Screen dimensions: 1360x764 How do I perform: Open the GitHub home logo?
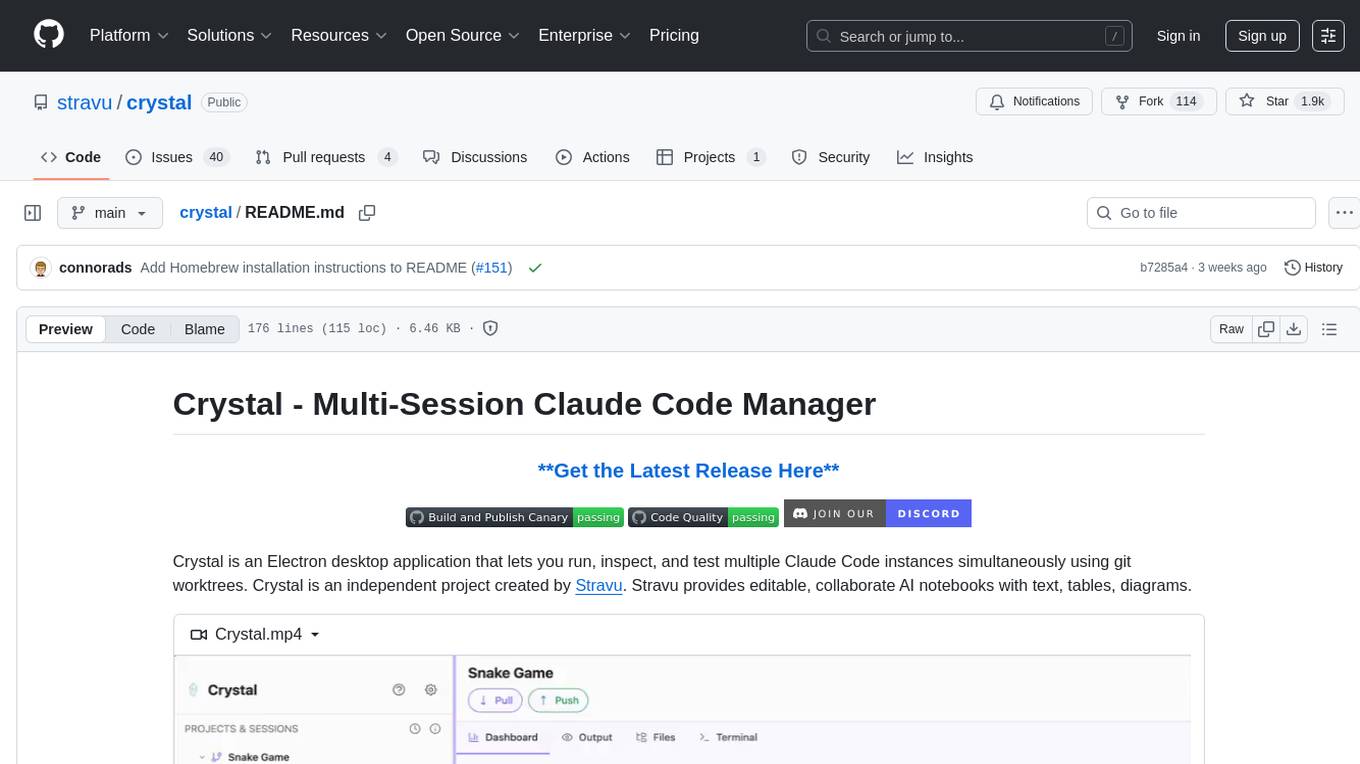click(x=49, y=35)
